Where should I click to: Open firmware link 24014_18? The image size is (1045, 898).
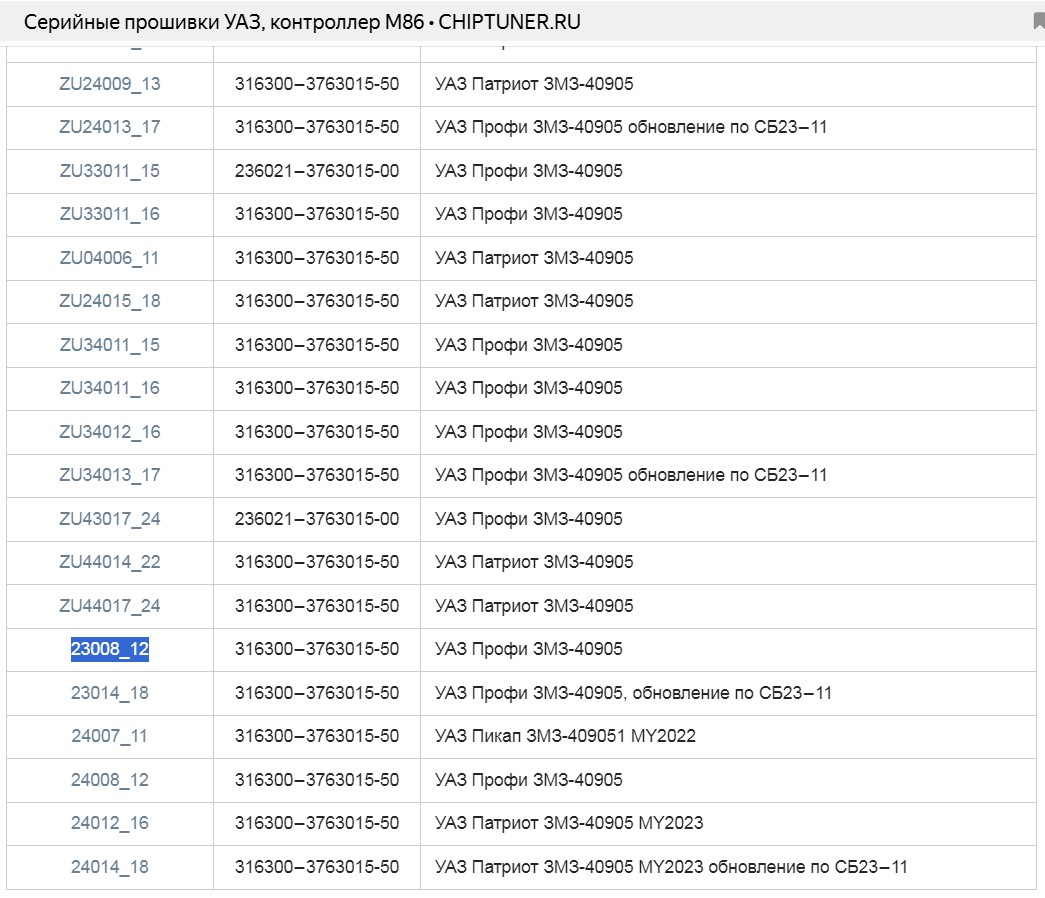click(x=109, y=867)
